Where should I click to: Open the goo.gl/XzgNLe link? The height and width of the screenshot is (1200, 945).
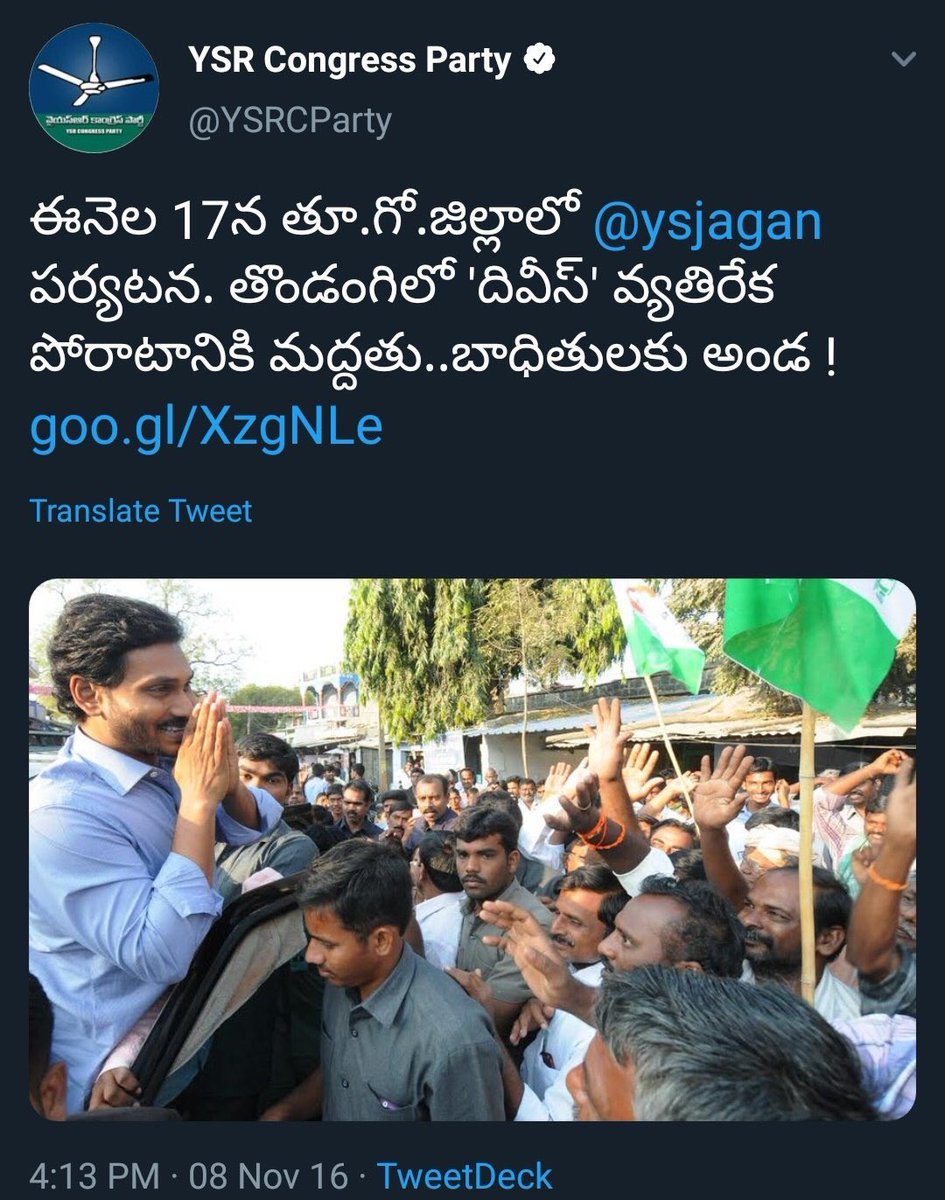click(206, 427)
